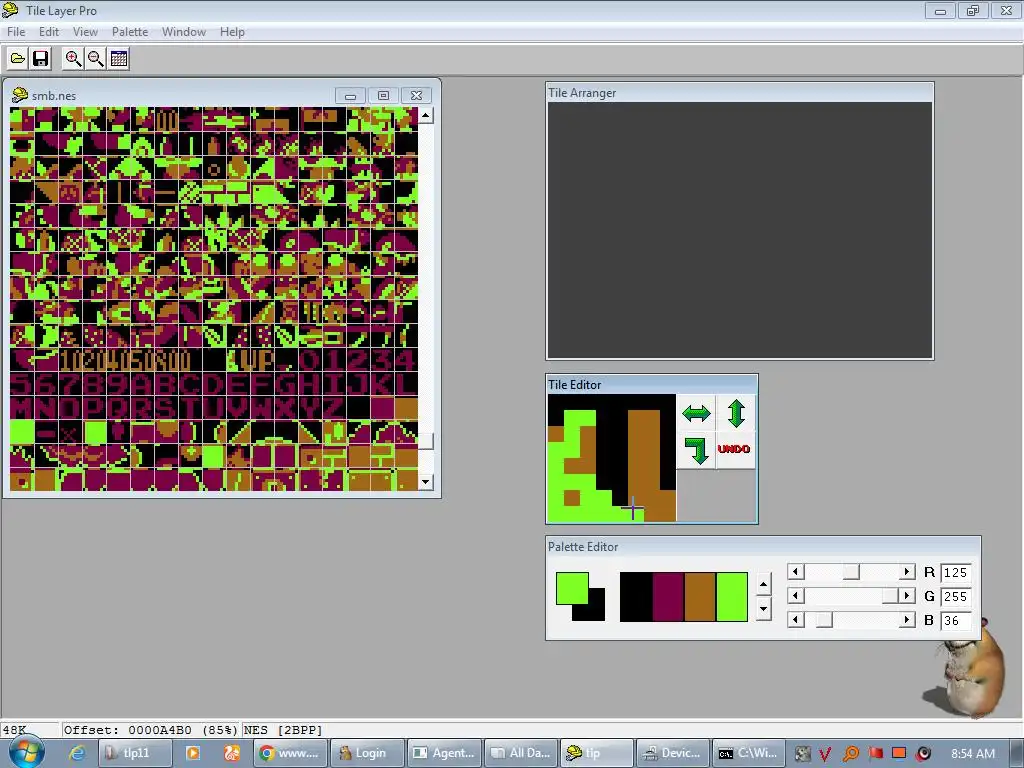Viewport: 1024px width, 768px height.
Task: Click the red V tray icon
Action: tap(825, 754)
